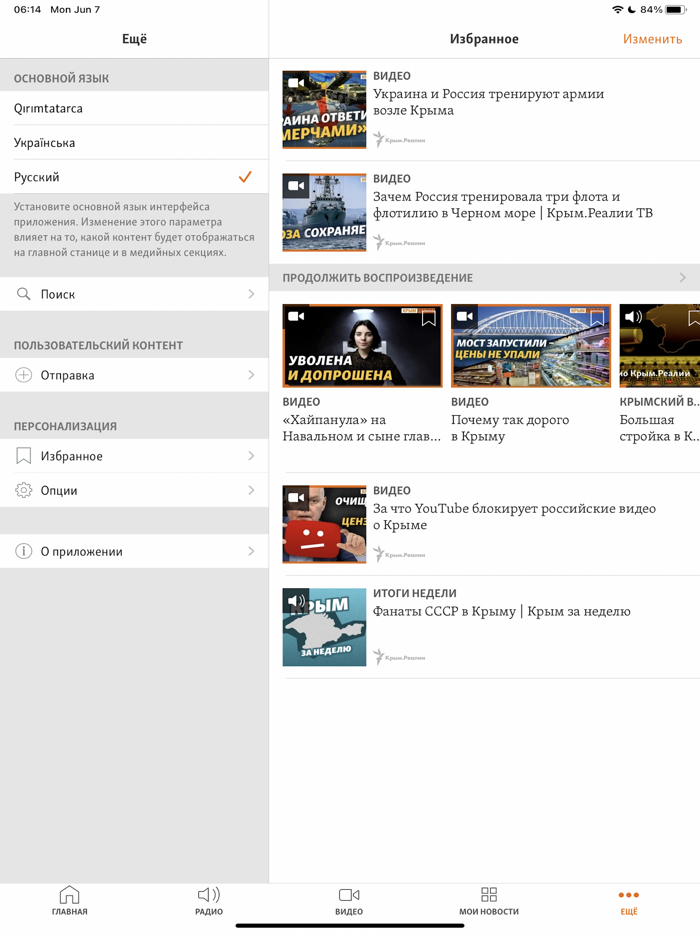Screen dimensions: 700x934
Task: Open Большая стройка audio card title
Action: tap(658, 428)
